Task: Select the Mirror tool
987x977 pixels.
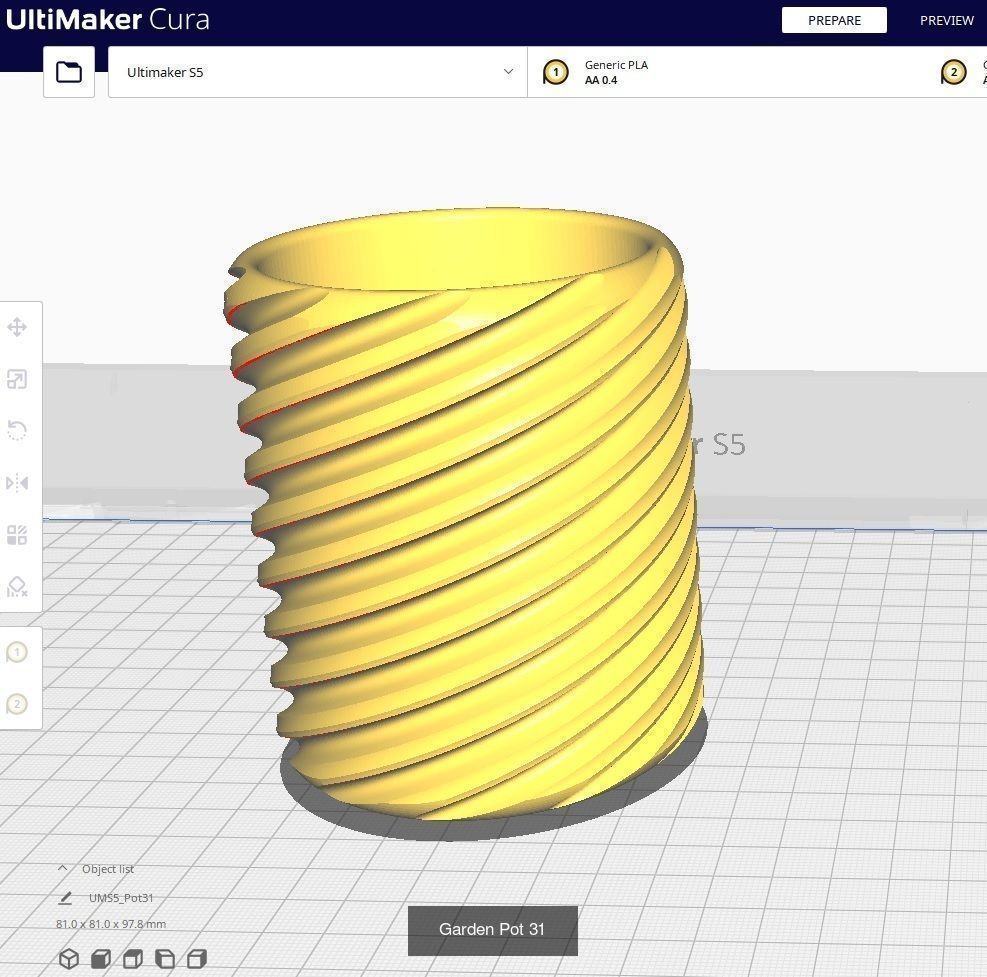Action: 17,483
